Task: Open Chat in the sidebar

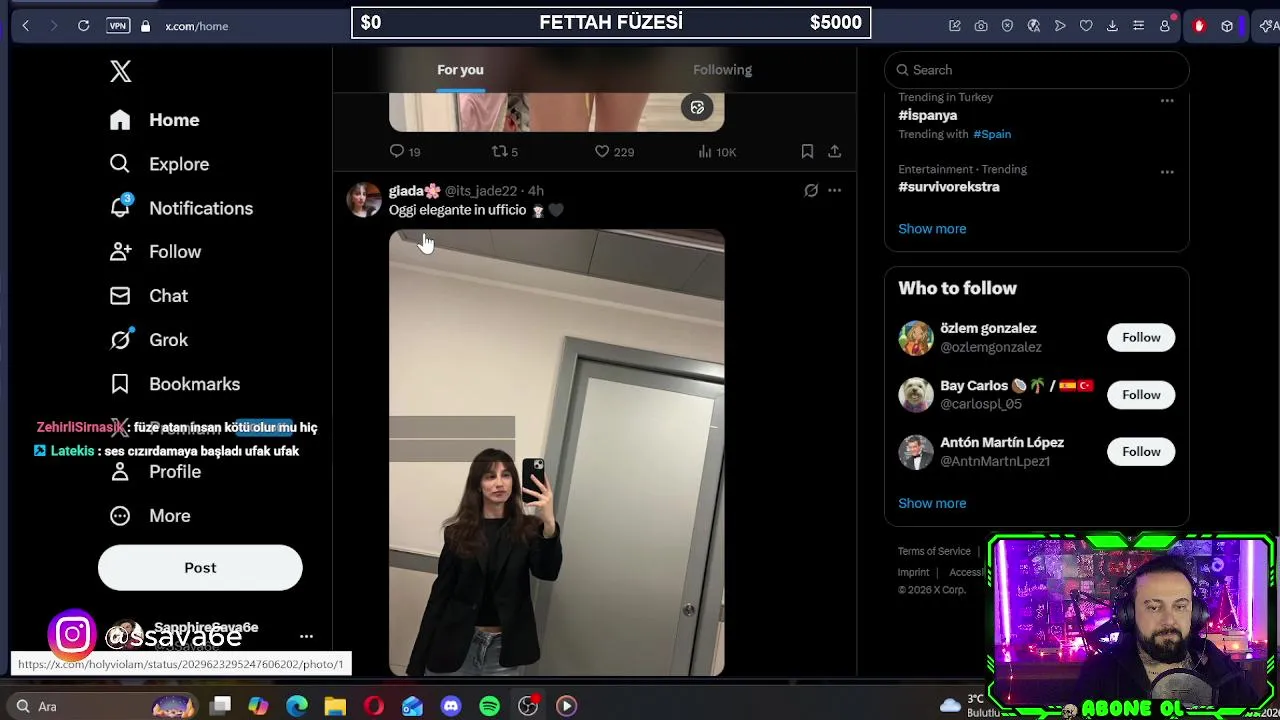Action: click(x=149, y=296)
